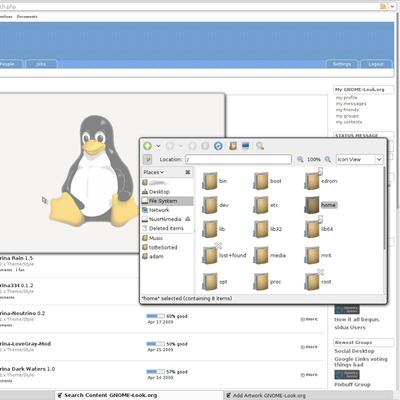Select Music bookmark in the sidebar
The height and width of the screenshot is (400, 400).
pyautogui.click(x=153, y=238)
